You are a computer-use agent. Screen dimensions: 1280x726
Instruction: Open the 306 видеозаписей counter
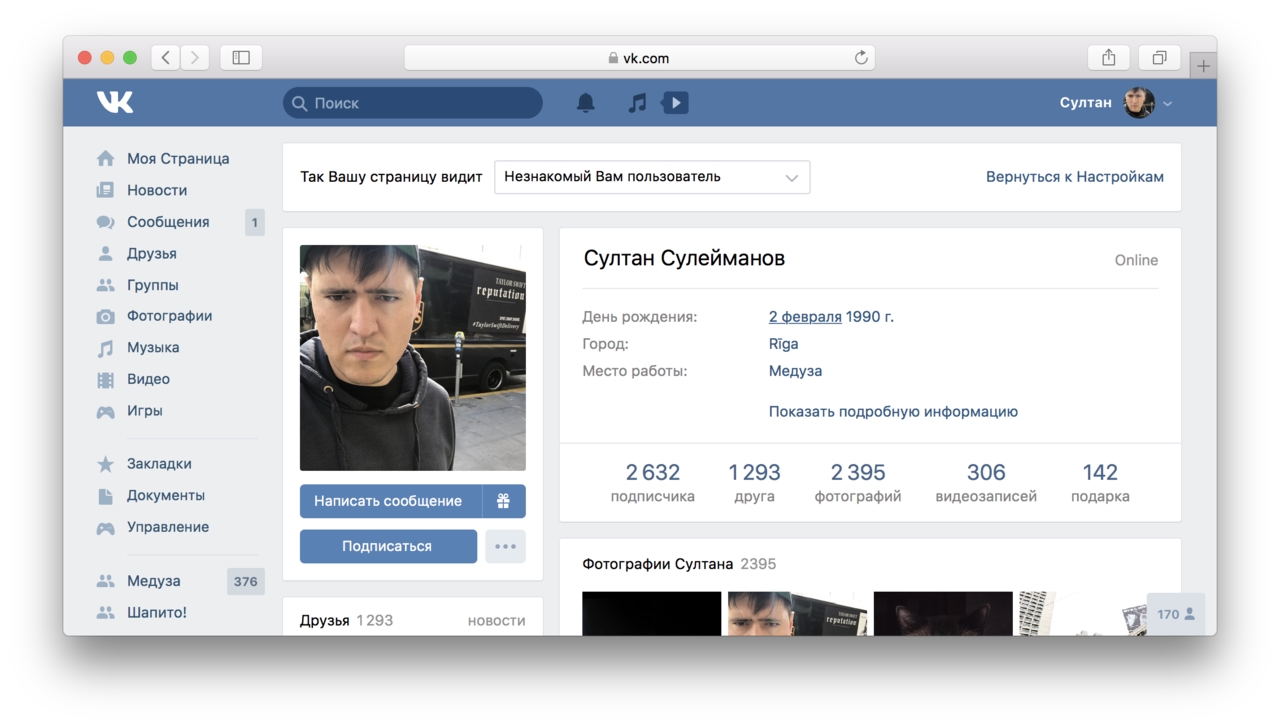[x=986, y=482]
